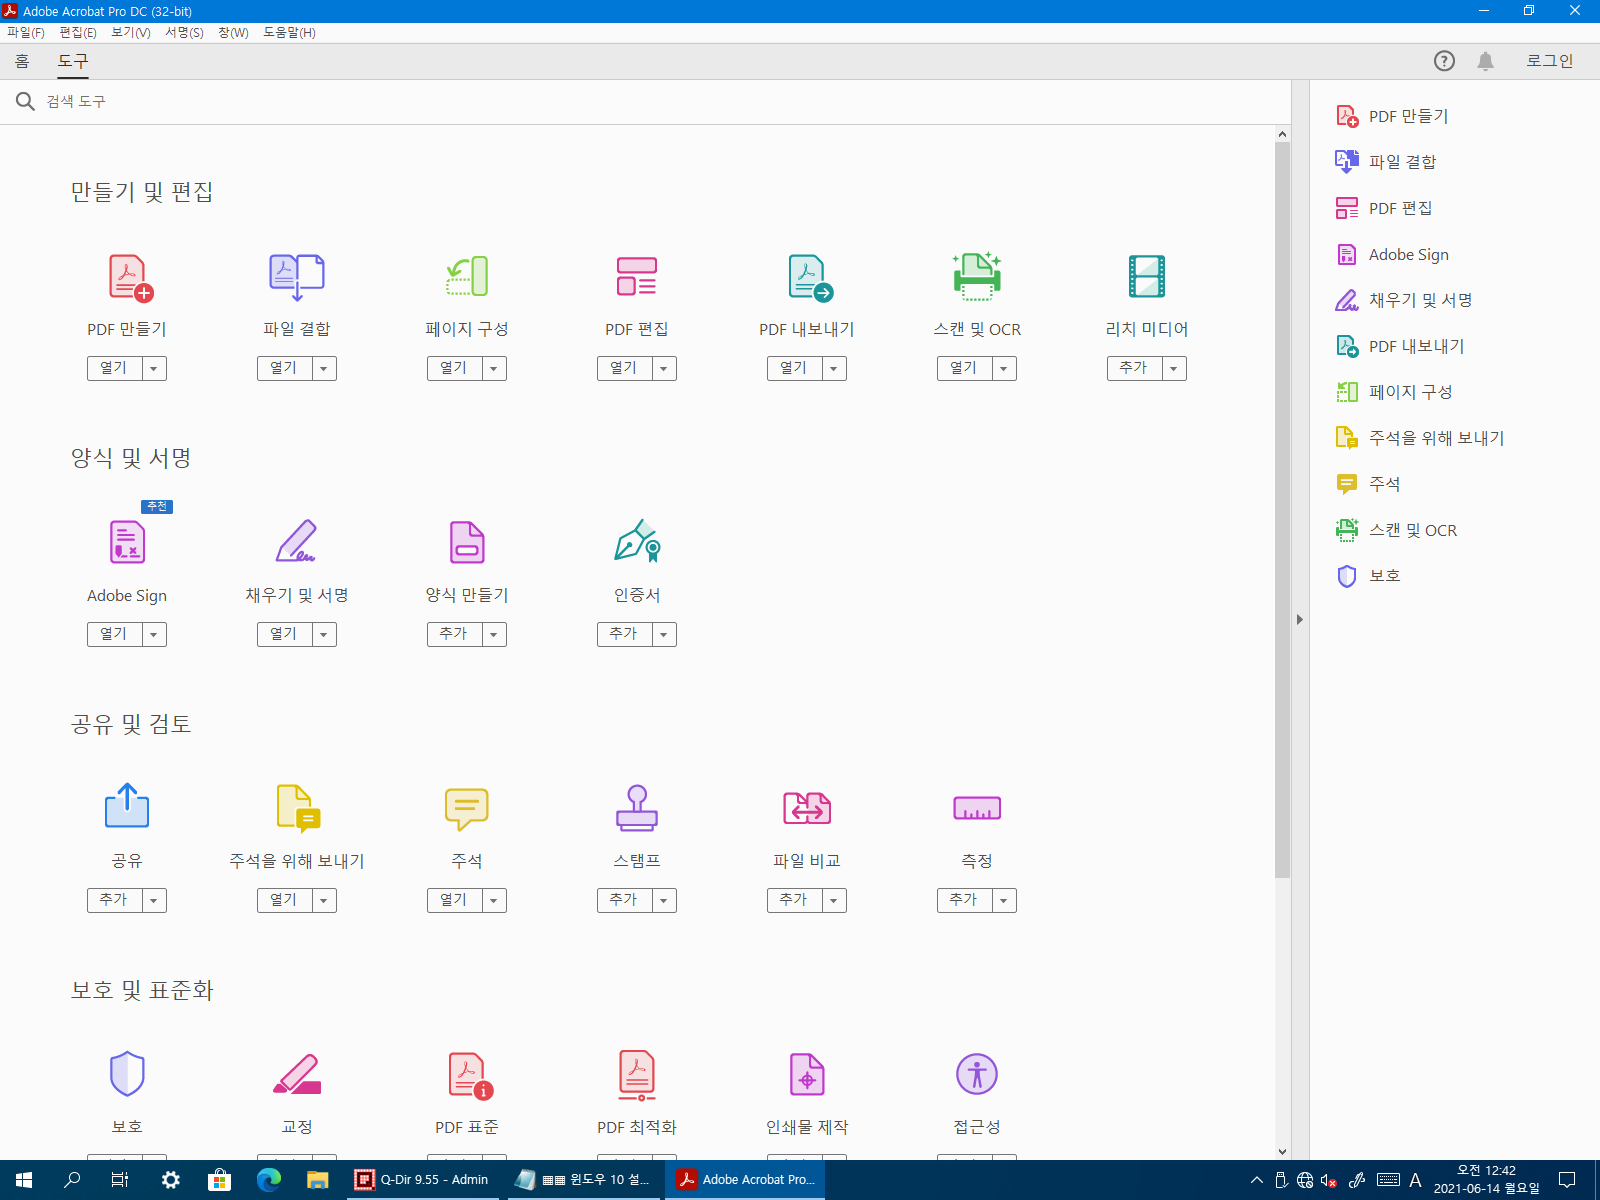The height and width of the screenshot is (1200, 1600).
Task: Open 스캔 및 OCR in right sidebar
Action: pos(1396,530)
